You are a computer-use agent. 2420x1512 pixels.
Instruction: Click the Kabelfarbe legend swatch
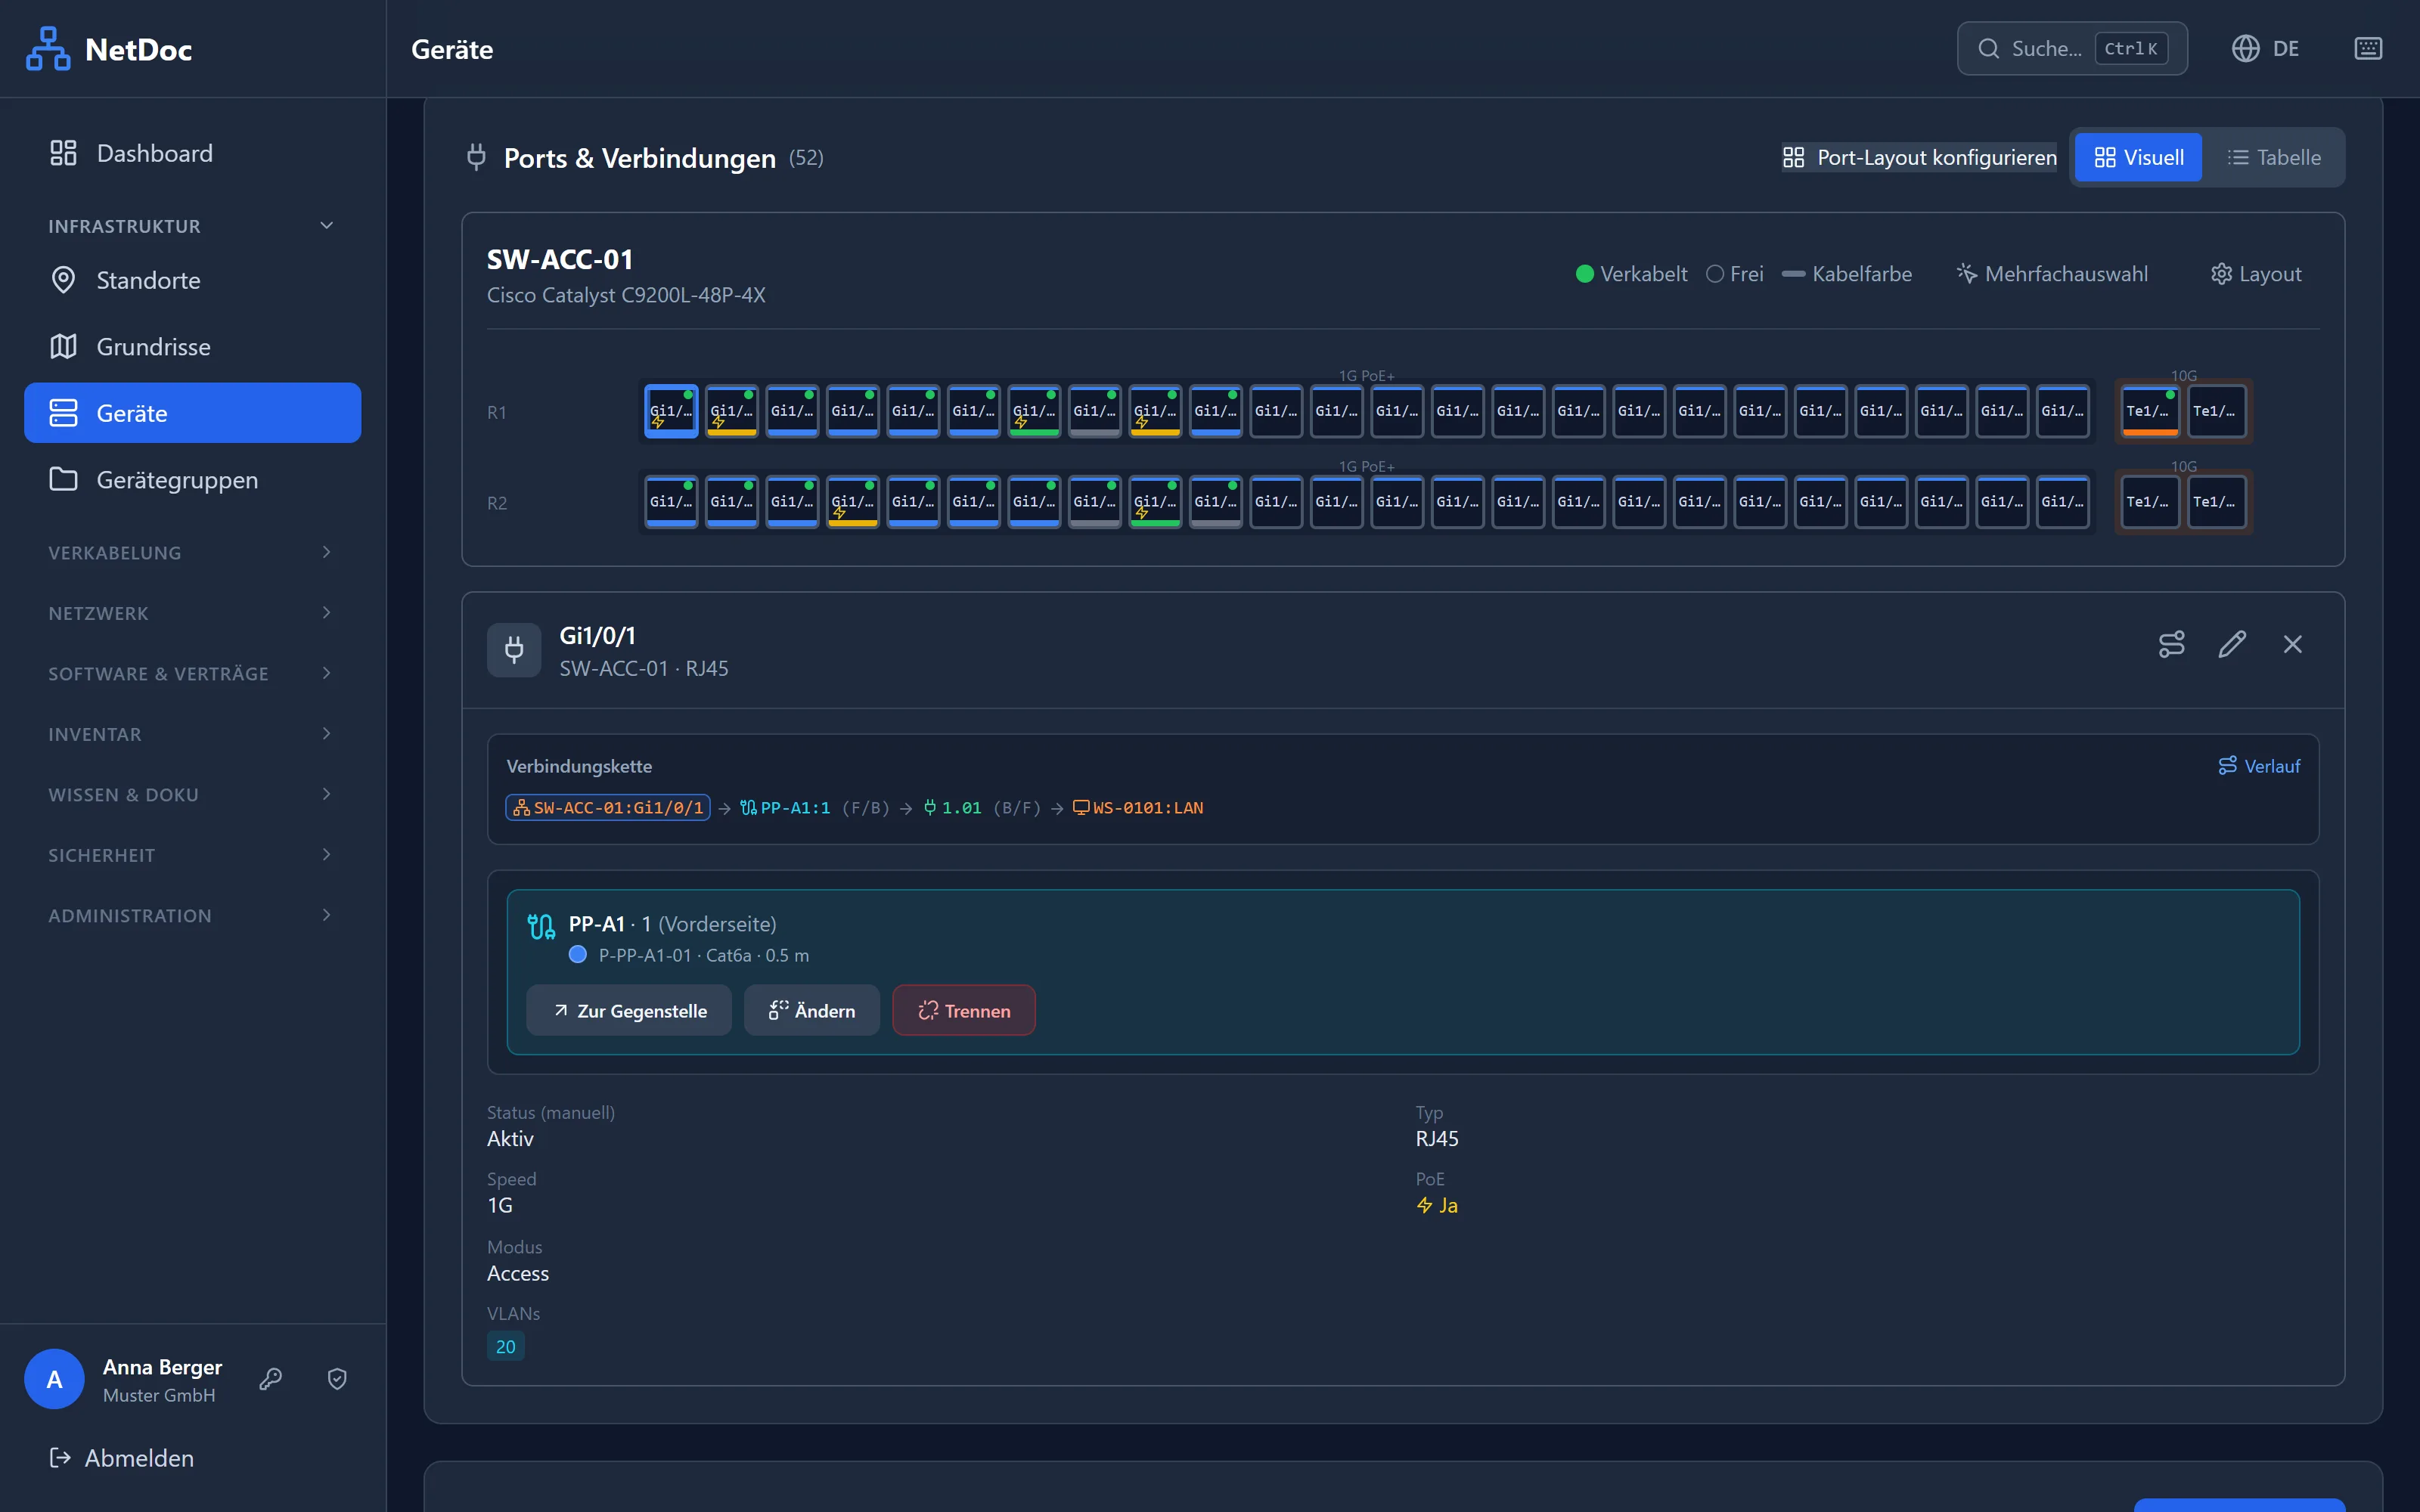click(x=1793, y=274)
